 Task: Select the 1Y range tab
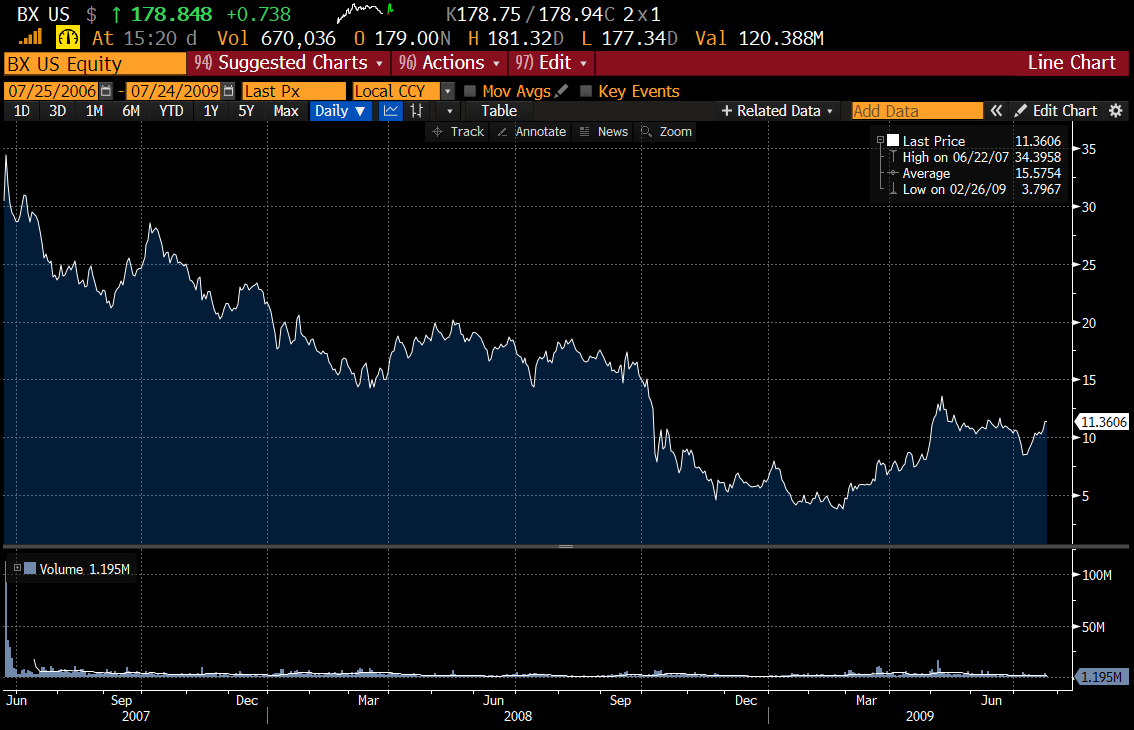(x=210, y=111)
